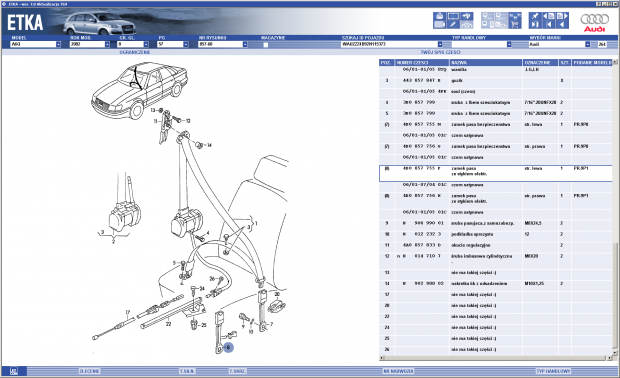Click the pushpin icon in the toolbar

(535, 16)
